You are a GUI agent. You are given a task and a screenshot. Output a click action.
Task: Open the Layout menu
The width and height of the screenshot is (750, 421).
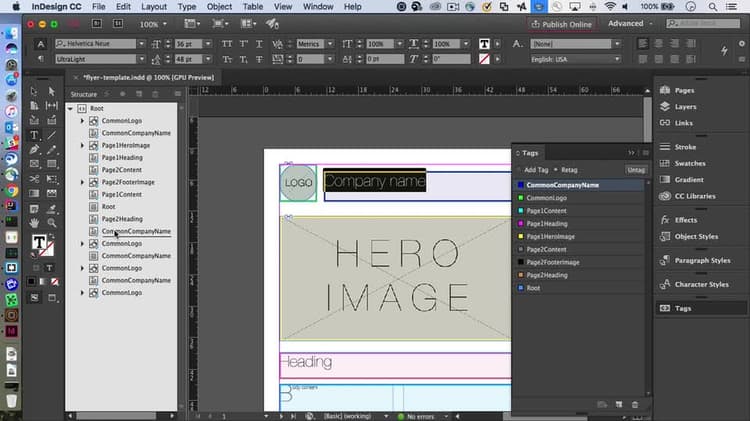[154, 7]
